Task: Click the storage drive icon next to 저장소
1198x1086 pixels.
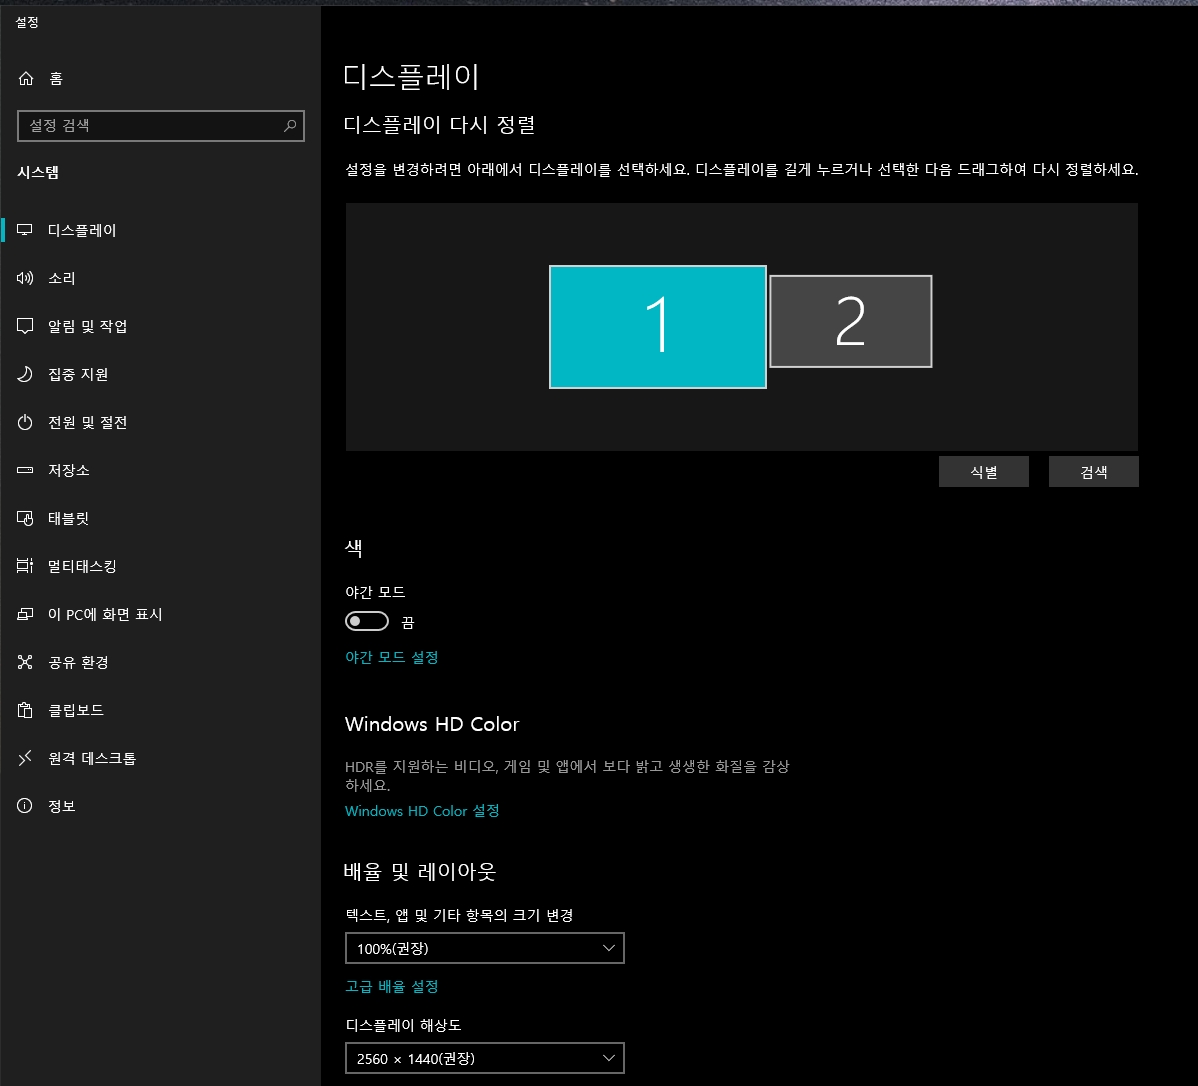Action: pyautogui.click(x=25, y=470)
